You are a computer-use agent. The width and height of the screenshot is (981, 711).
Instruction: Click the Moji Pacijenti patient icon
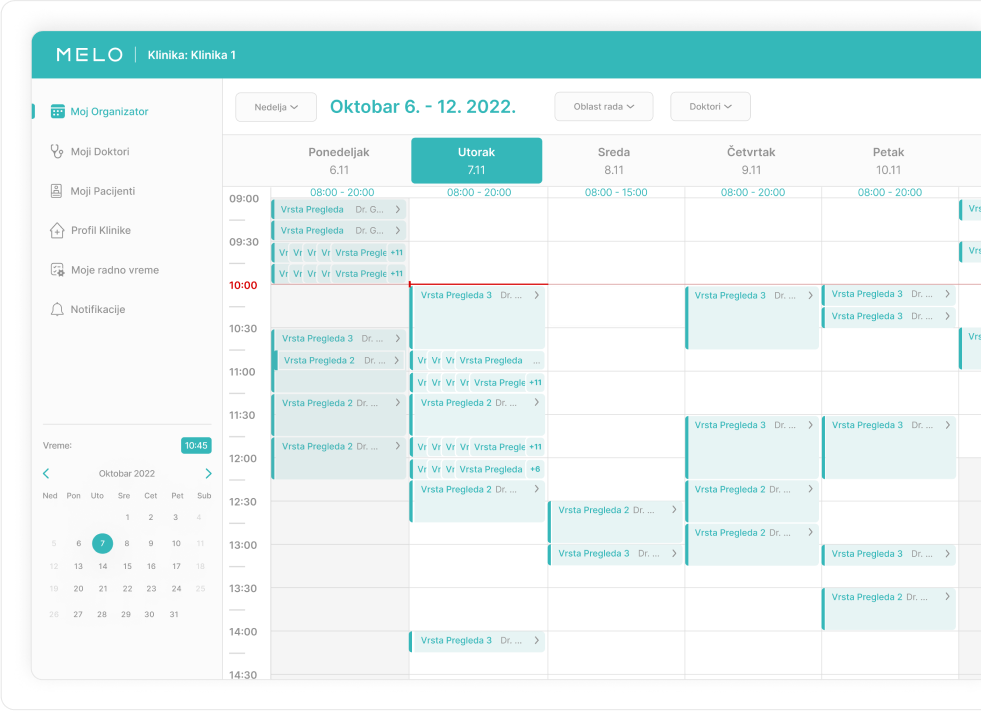57,191
